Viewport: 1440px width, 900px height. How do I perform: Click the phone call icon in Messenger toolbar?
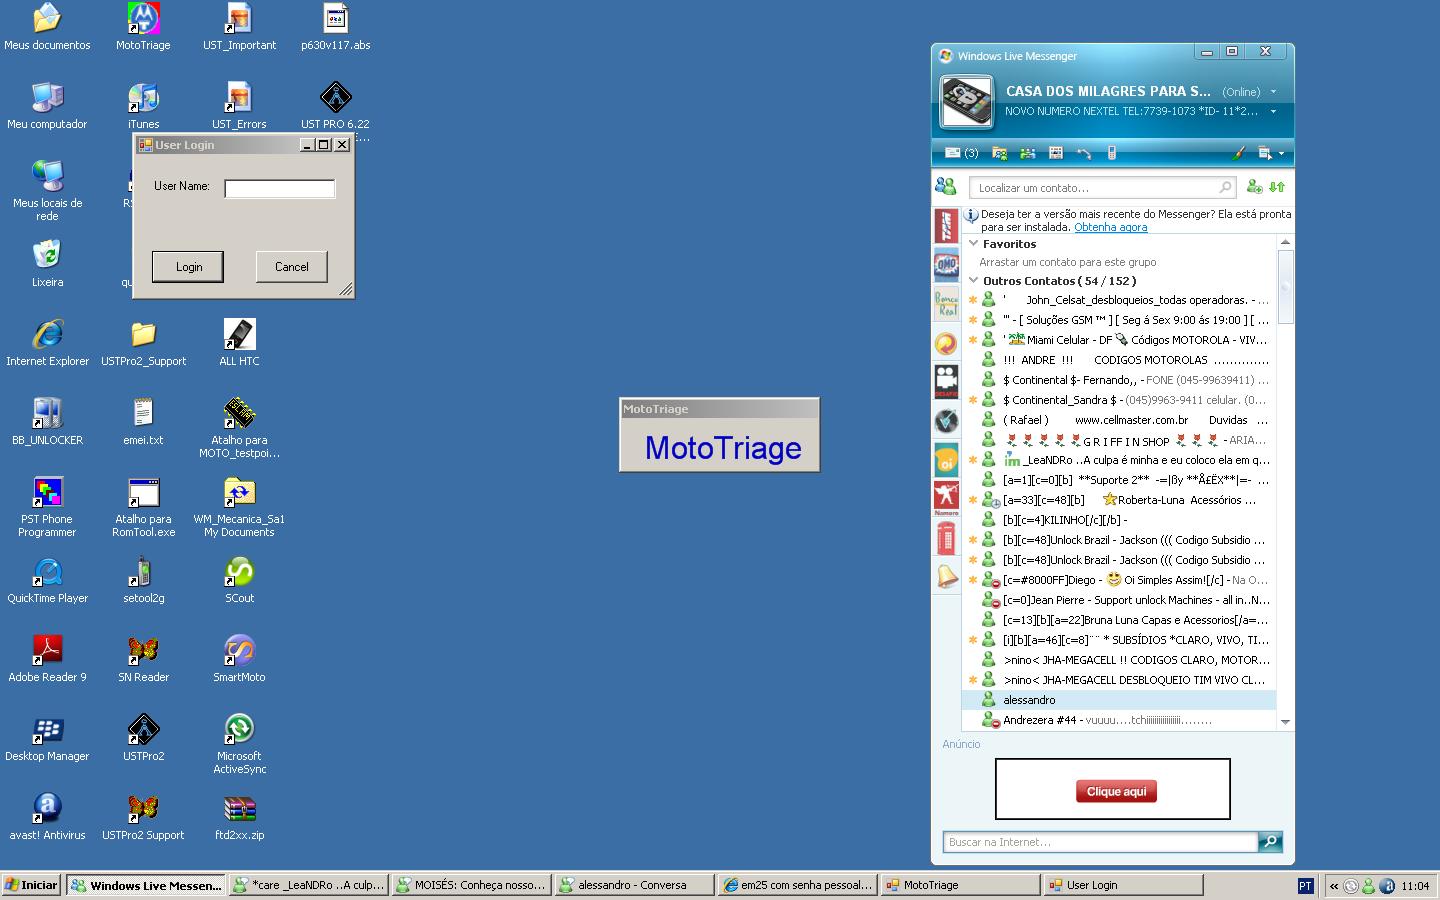[x=1083, y=153]
